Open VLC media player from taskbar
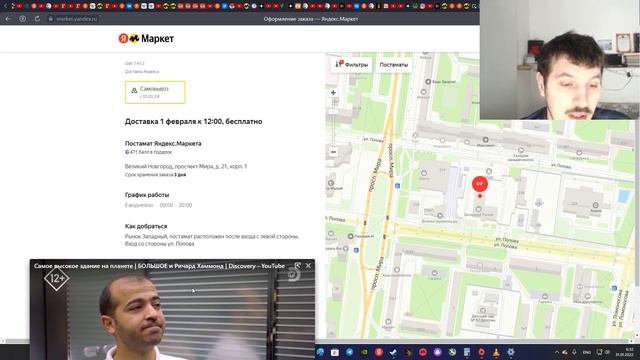The width and height of the screenshot is (640, 360). pyautogui.click(x=496, y=352)
